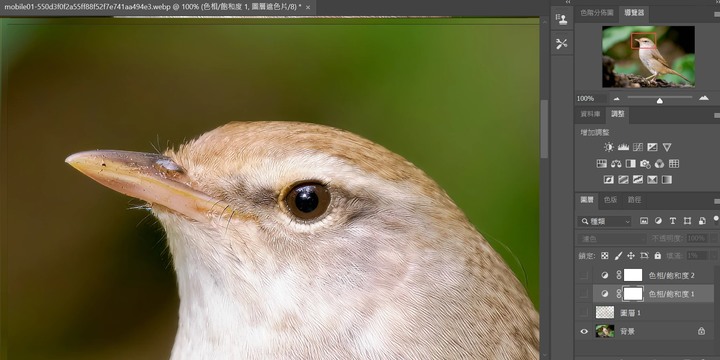The image size is (720, 360).
Task: Switch to the 路徑 tab
Action: [x=634, y=200]
